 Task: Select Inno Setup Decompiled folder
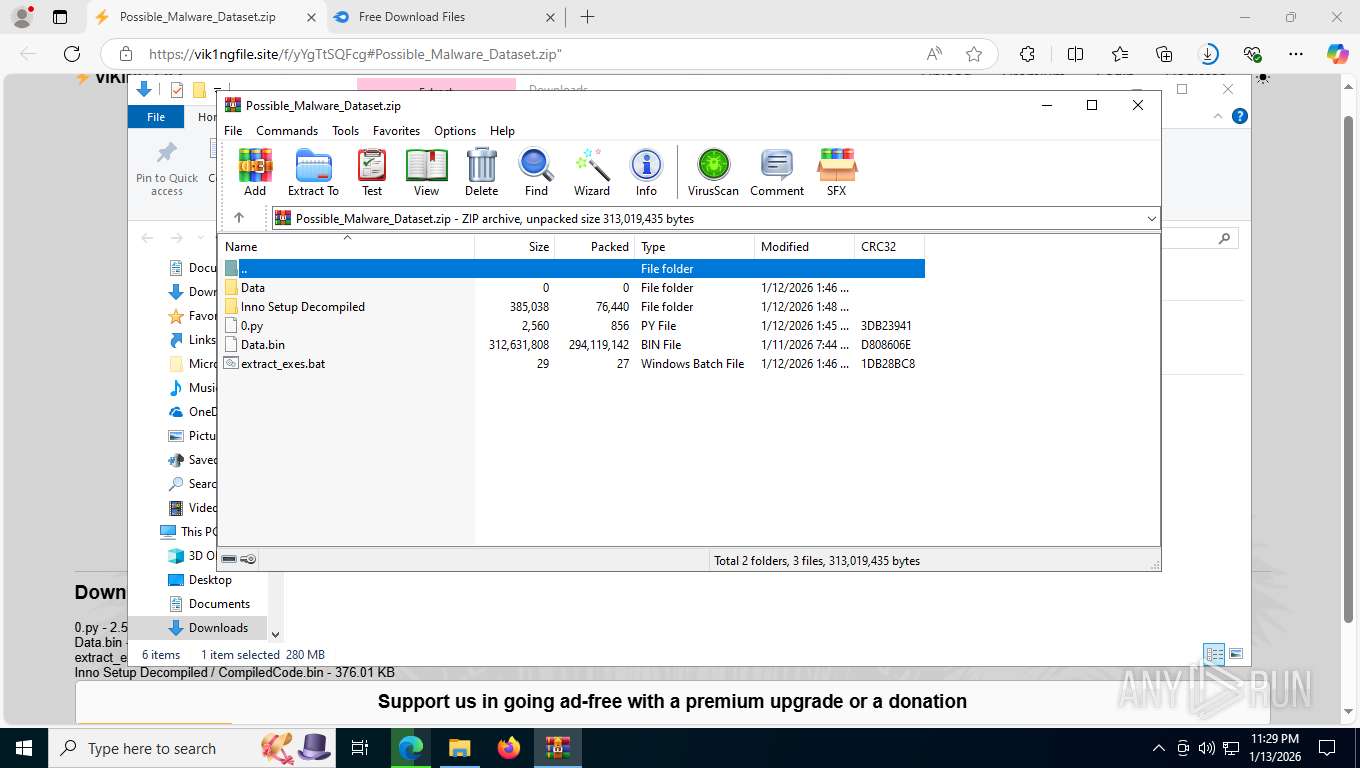pyautogui.click(x=572, y=307)
